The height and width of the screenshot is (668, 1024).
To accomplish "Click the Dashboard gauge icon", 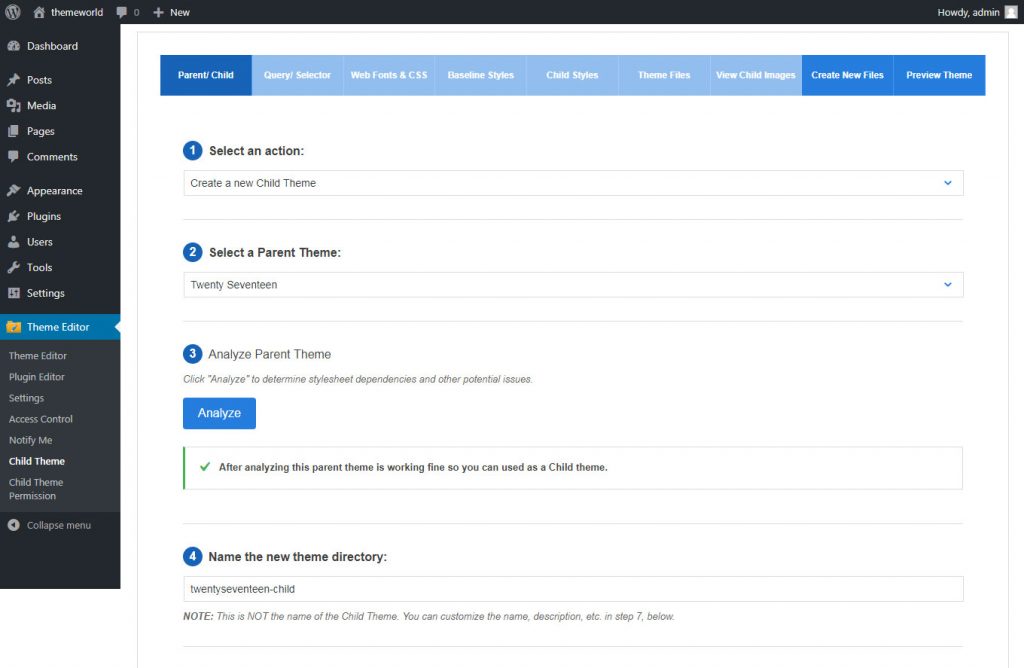I will [14, 46].
